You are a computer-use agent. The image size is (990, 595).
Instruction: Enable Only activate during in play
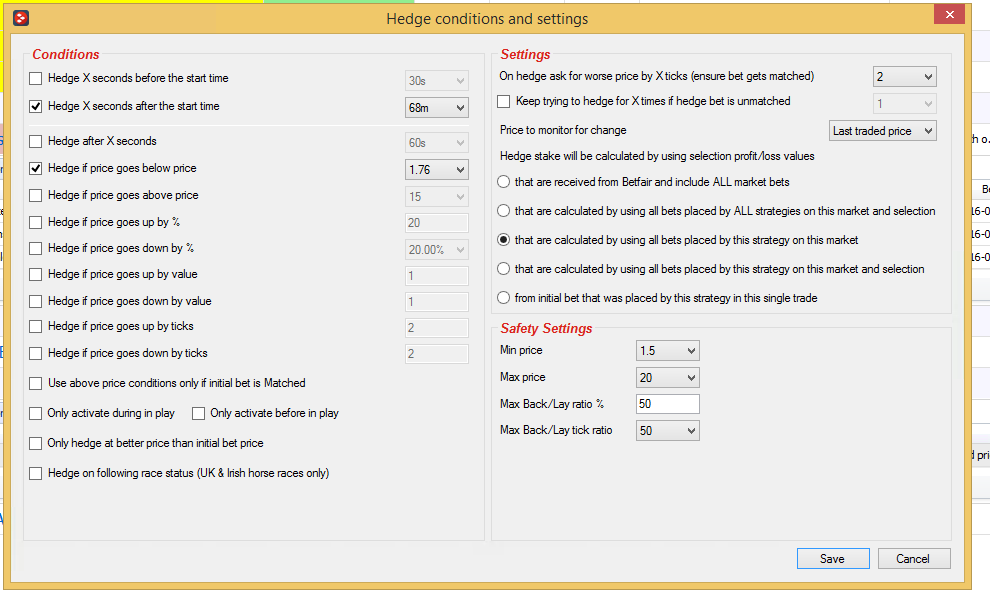36,413
